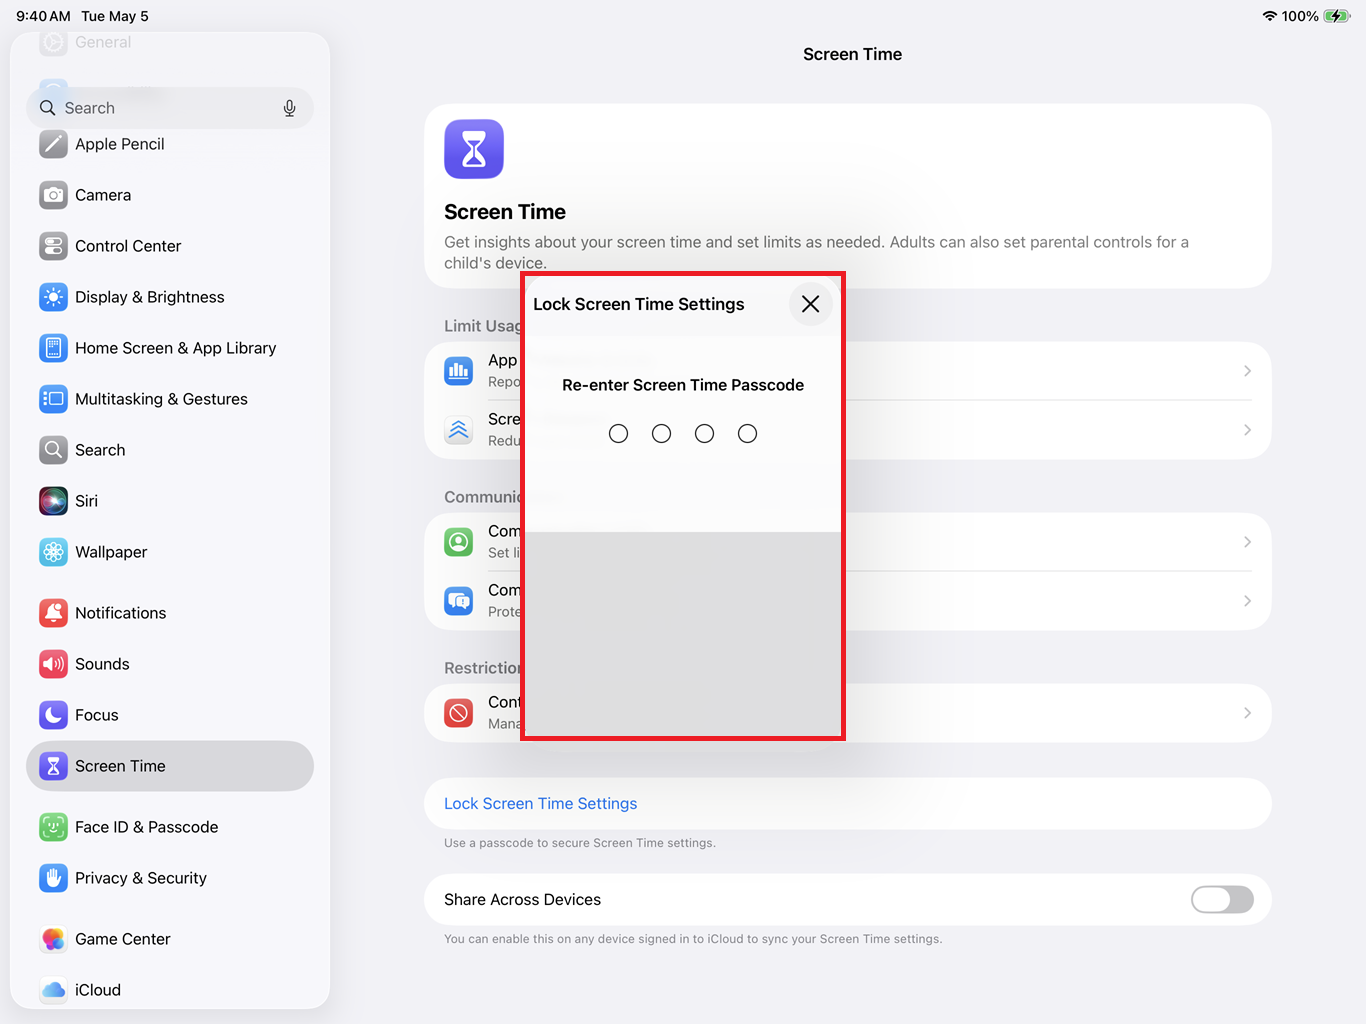
Task: Tap the Screen Distance arrows icon
Action: click(459, 430)
